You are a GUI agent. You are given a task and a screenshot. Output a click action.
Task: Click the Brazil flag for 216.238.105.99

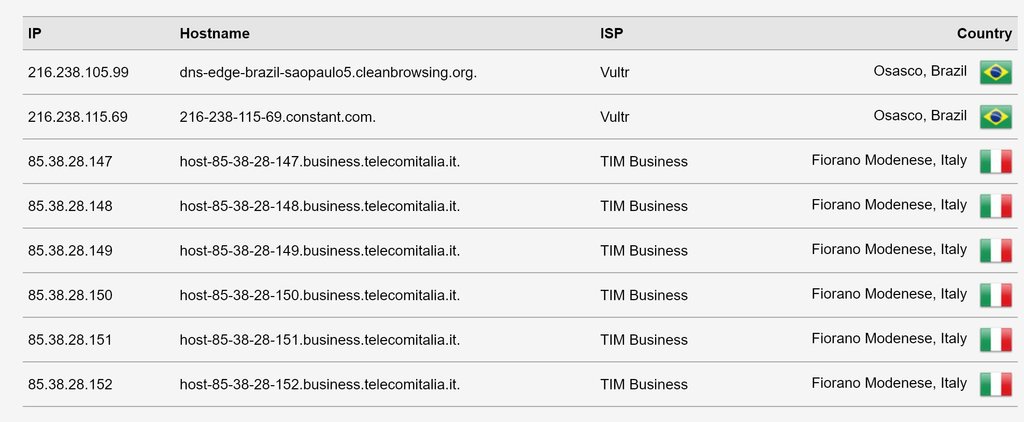tap(995, 72)
